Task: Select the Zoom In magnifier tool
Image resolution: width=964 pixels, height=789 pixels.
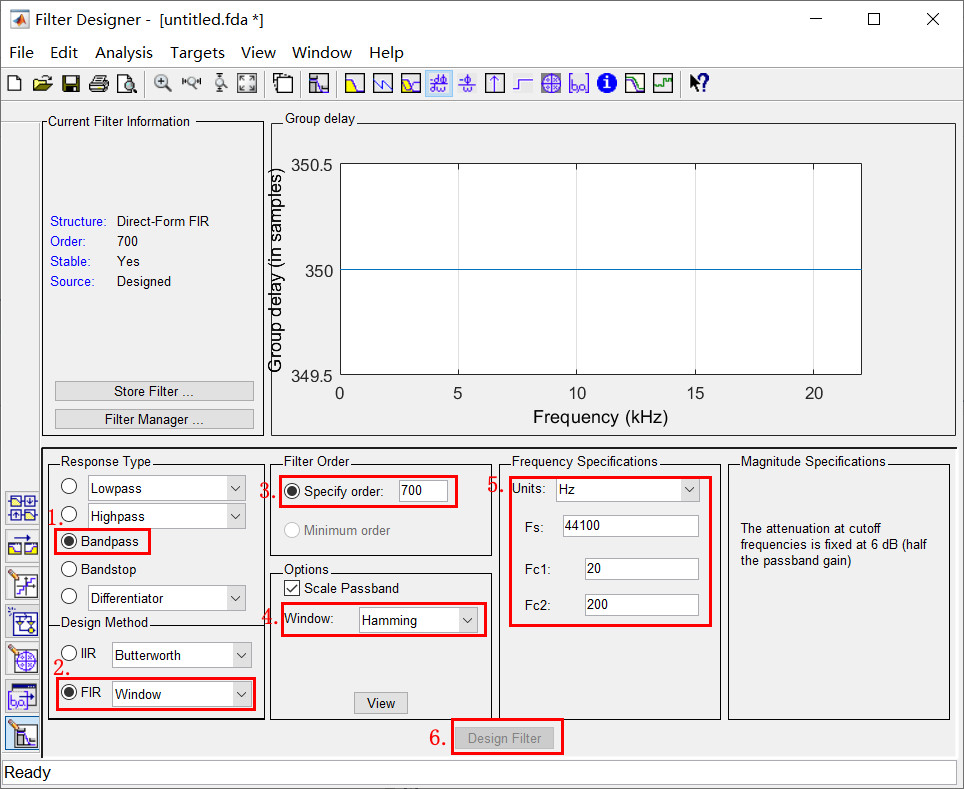Action: 163,83
